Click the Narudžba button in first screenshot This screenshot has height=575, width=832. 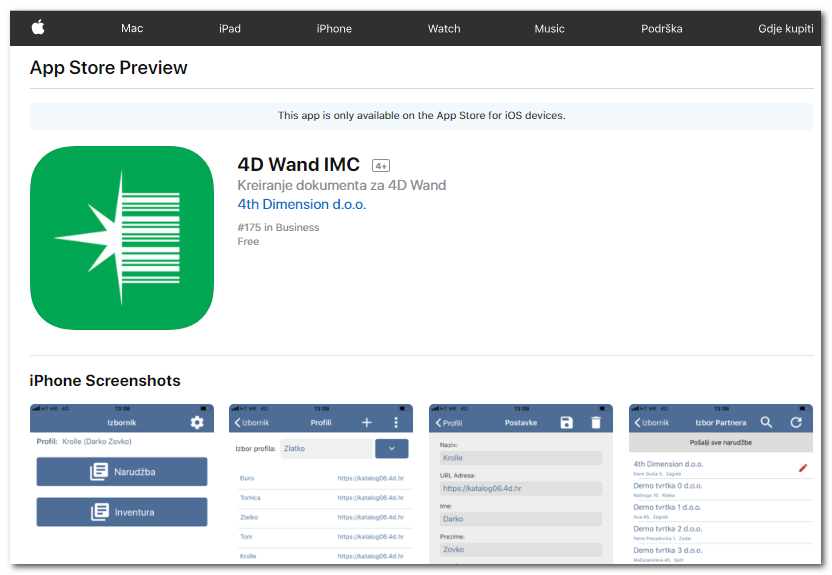point(122,472)
